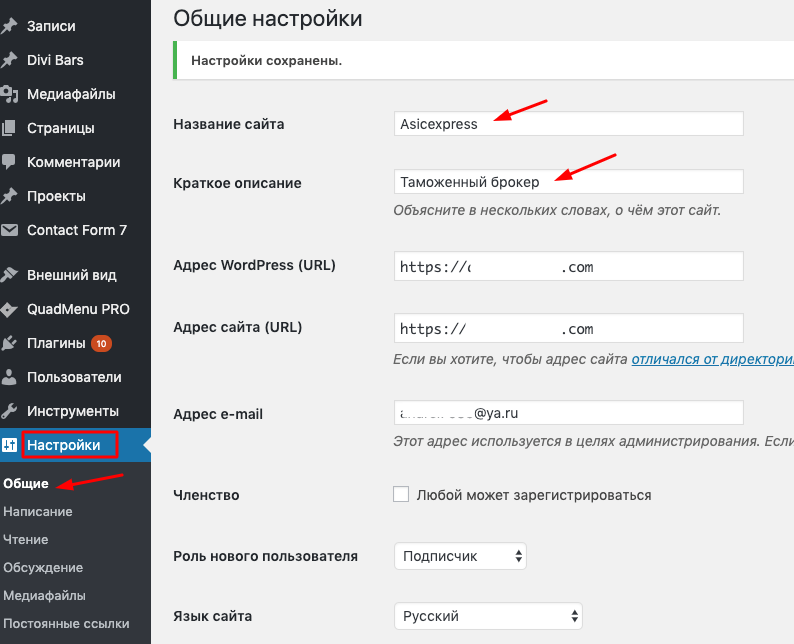Open Медиафайлы under the Настройки submenu
This screenshot has height=644, width=794.
point(44,595)
